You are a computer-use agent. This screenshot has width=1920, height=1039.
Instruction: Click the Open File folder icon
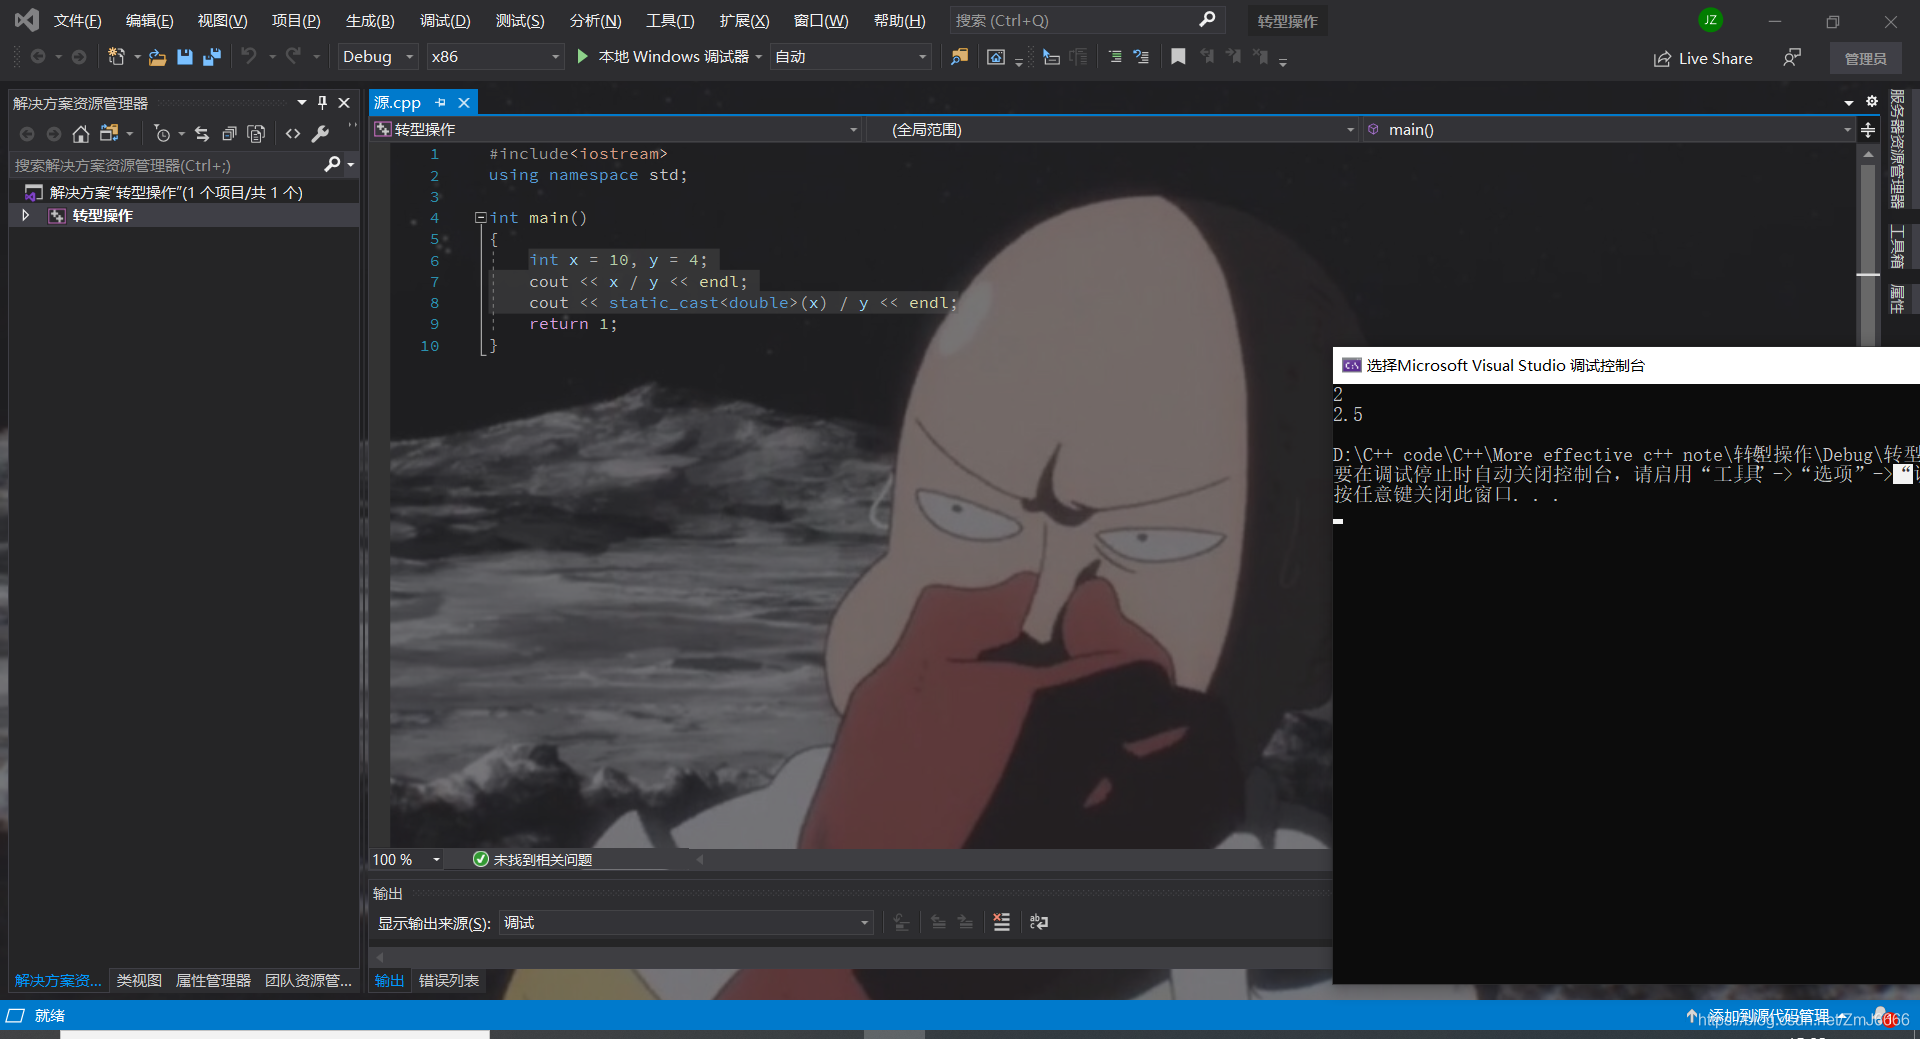pyautogui.click(x=157, y=57)
